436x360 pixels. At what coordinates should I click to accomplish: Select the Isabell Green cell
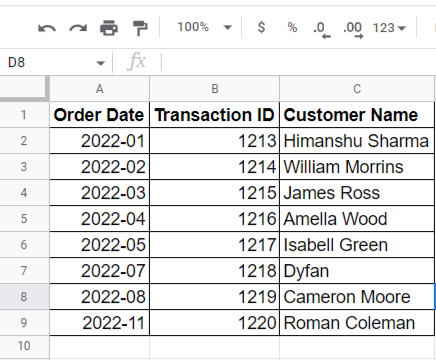click(357, 245)
